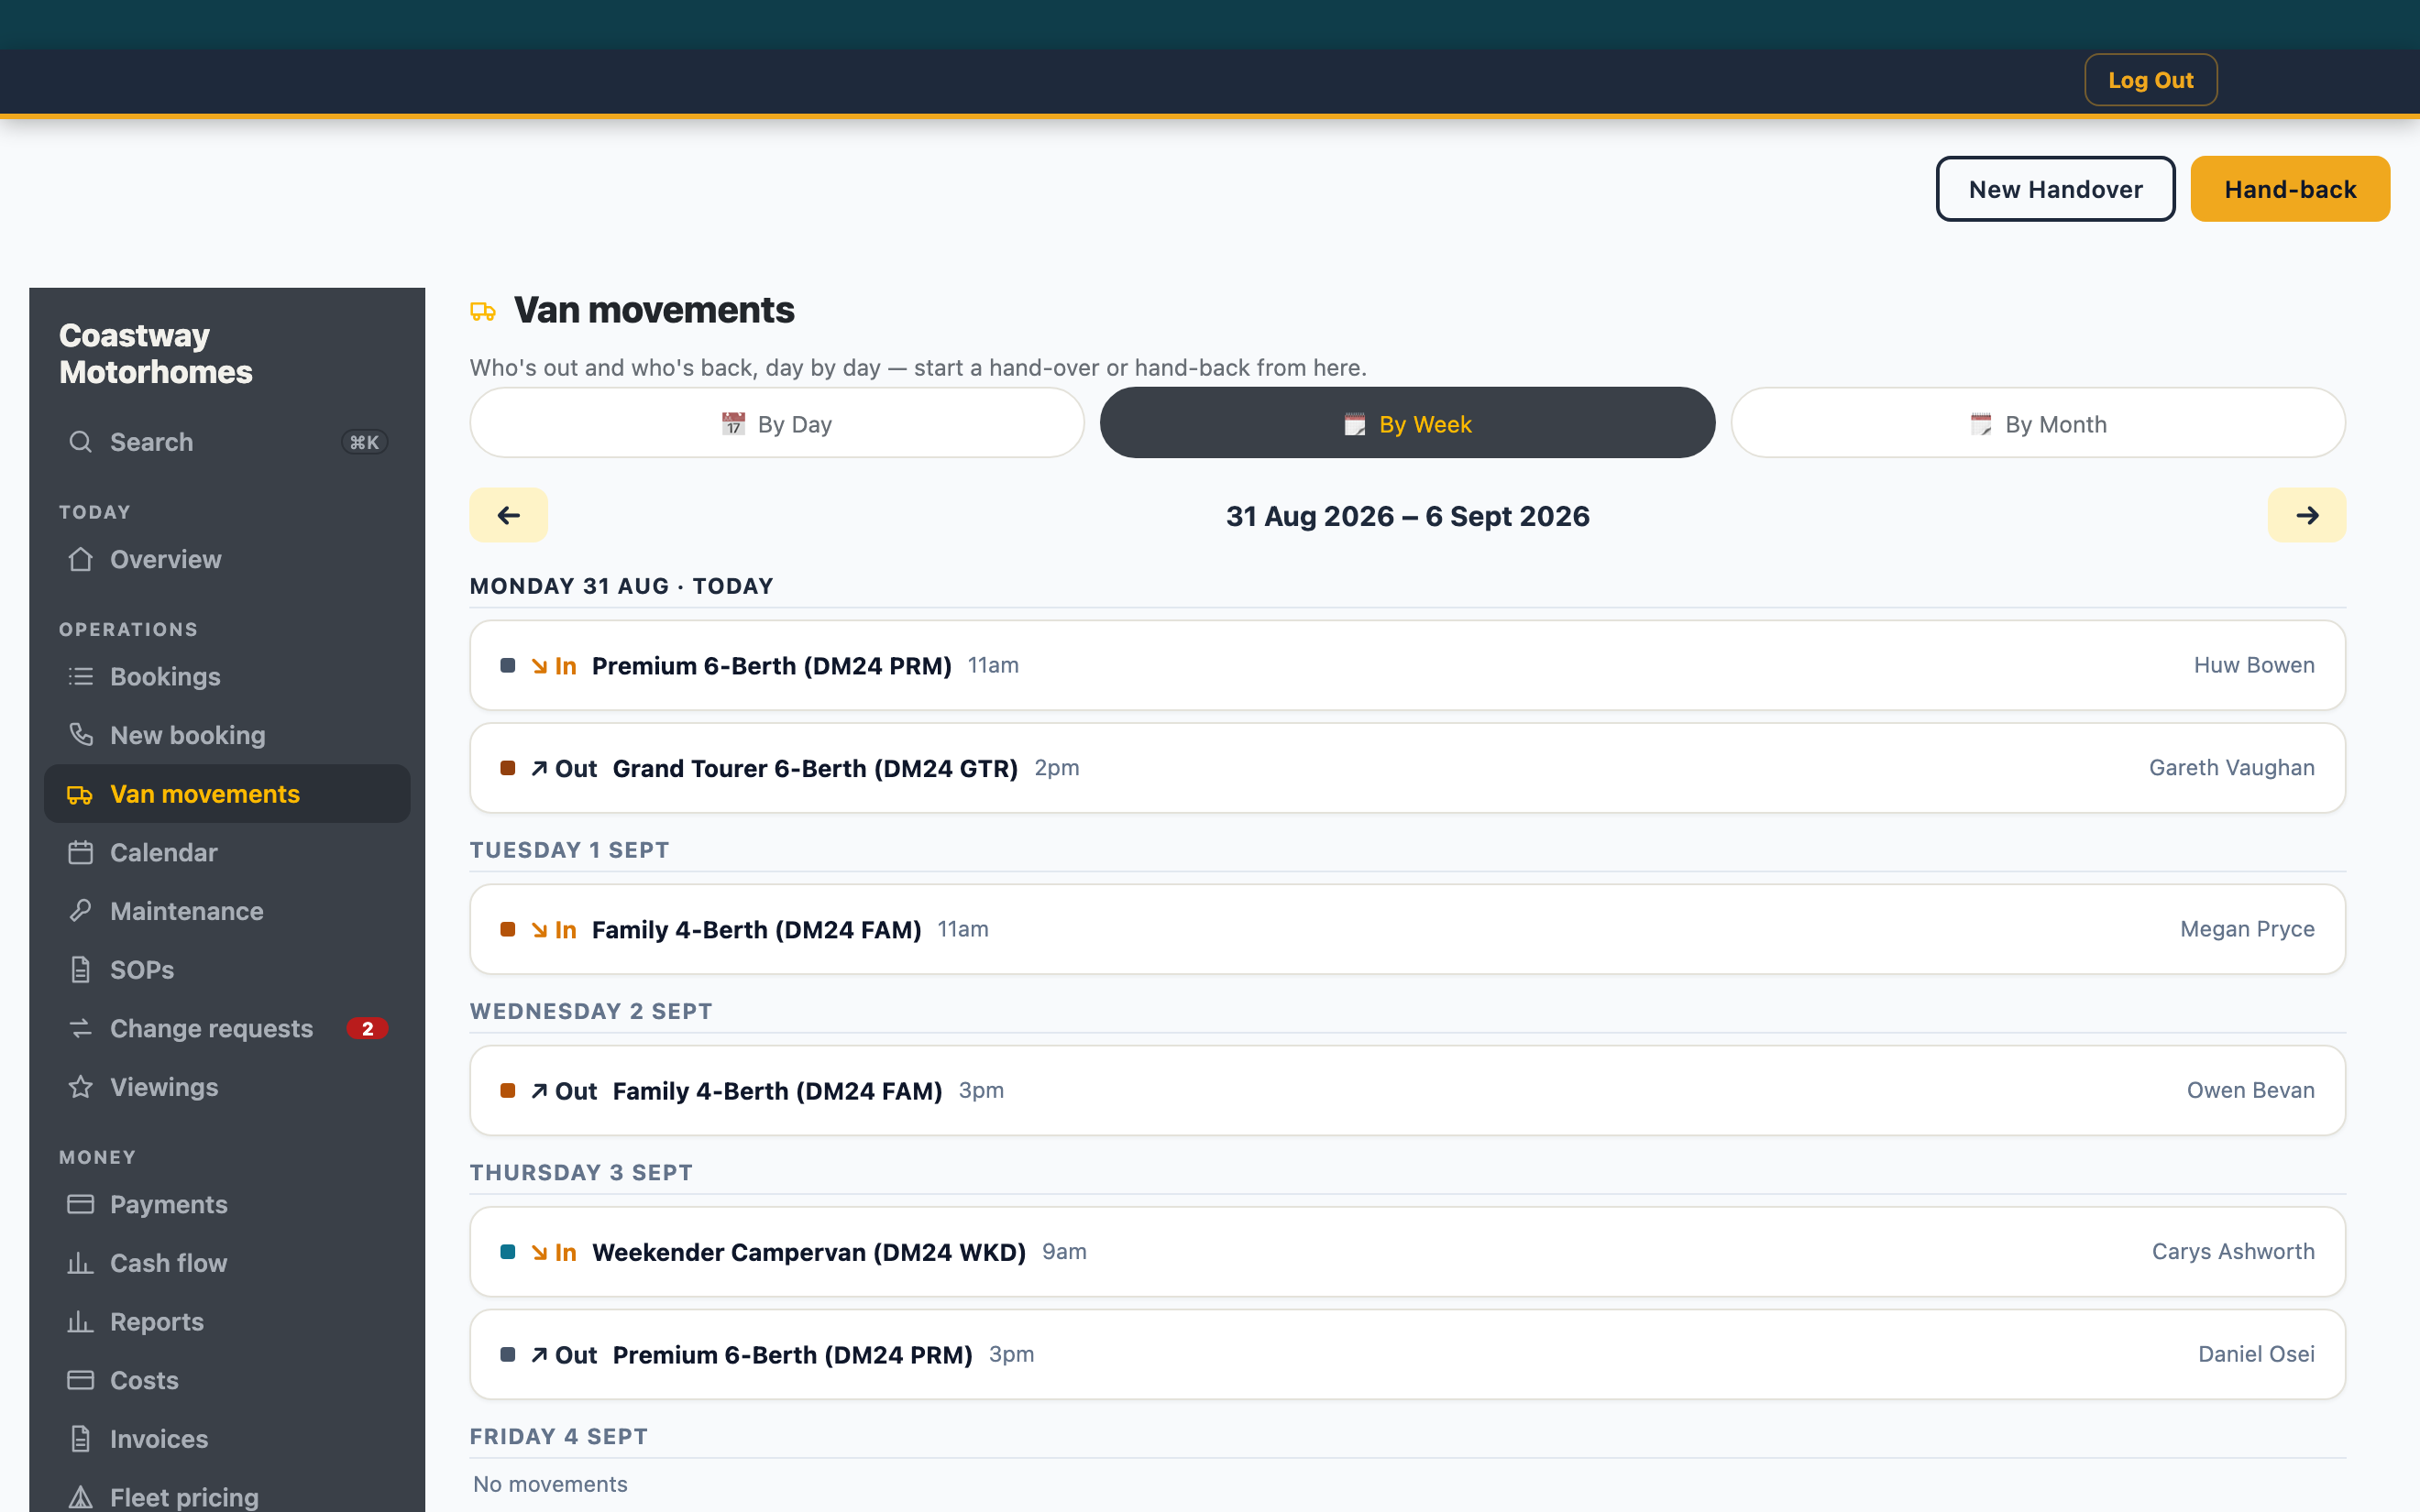
Task: Click the Fleet pricing icon
Action: [80, 1497]
